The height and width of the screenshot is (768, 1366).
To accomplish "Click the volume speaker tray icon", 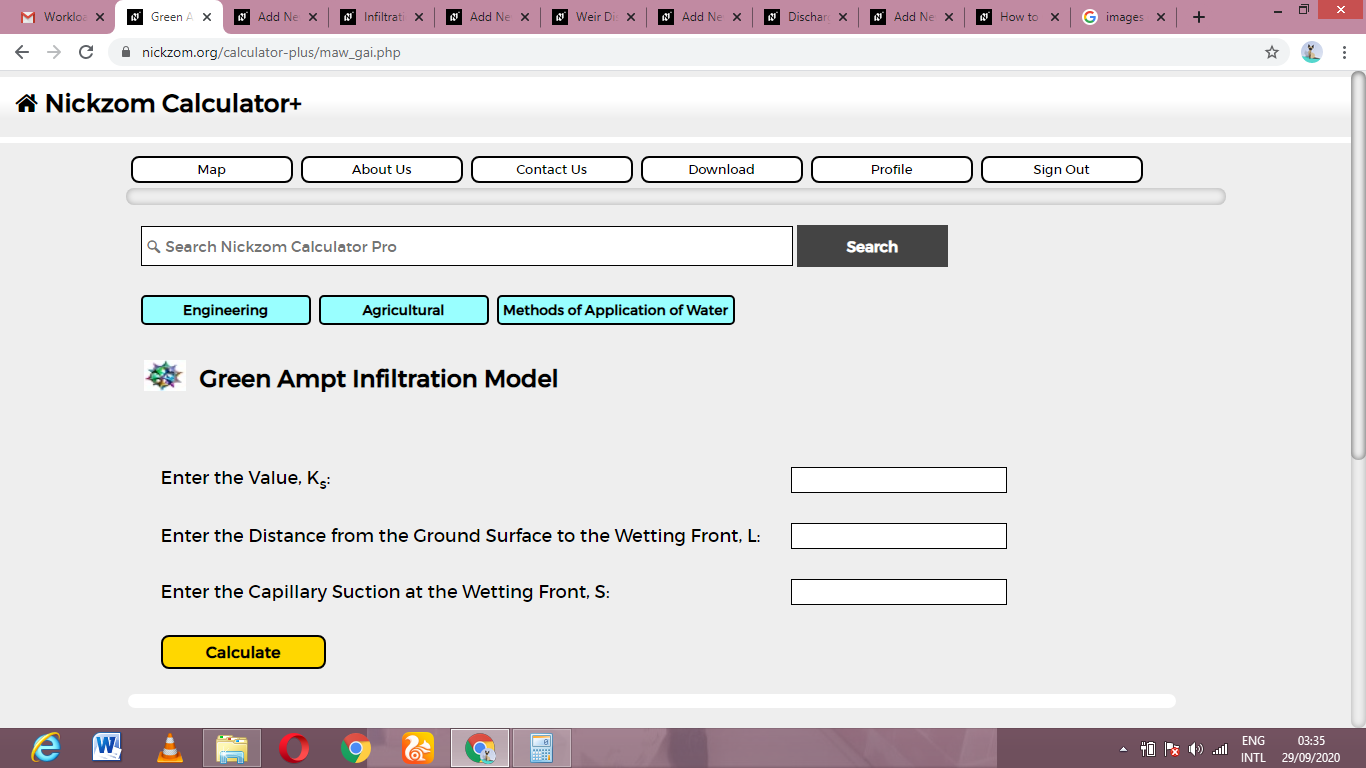I will pyautogui.click(x=1196, y=749).
